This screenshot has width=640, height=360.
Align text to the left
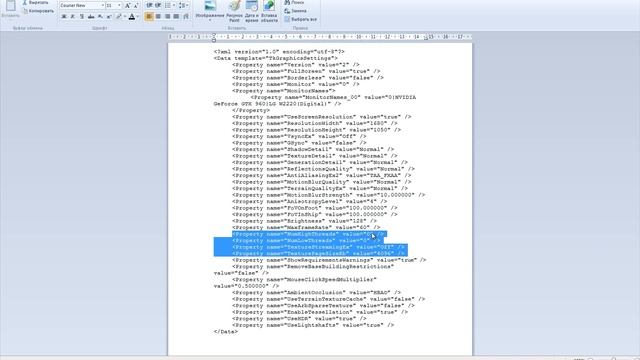[x=149, y=17]
